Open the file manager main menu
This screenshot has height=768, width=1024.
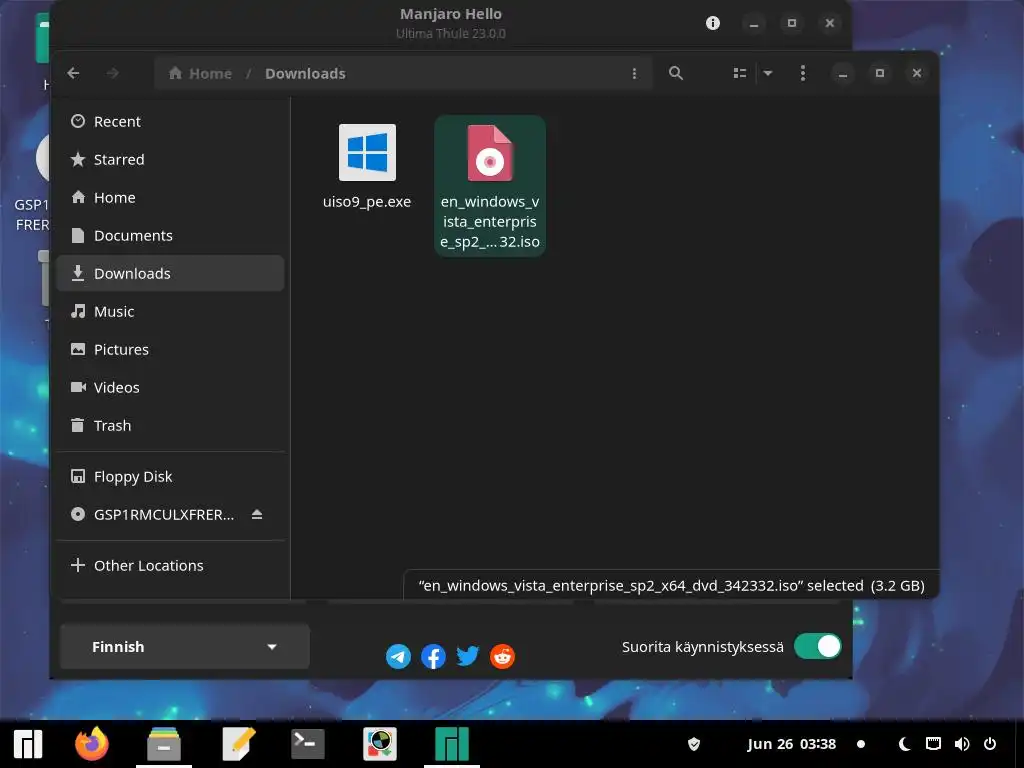pyautogui.click(x=803, y=73)
